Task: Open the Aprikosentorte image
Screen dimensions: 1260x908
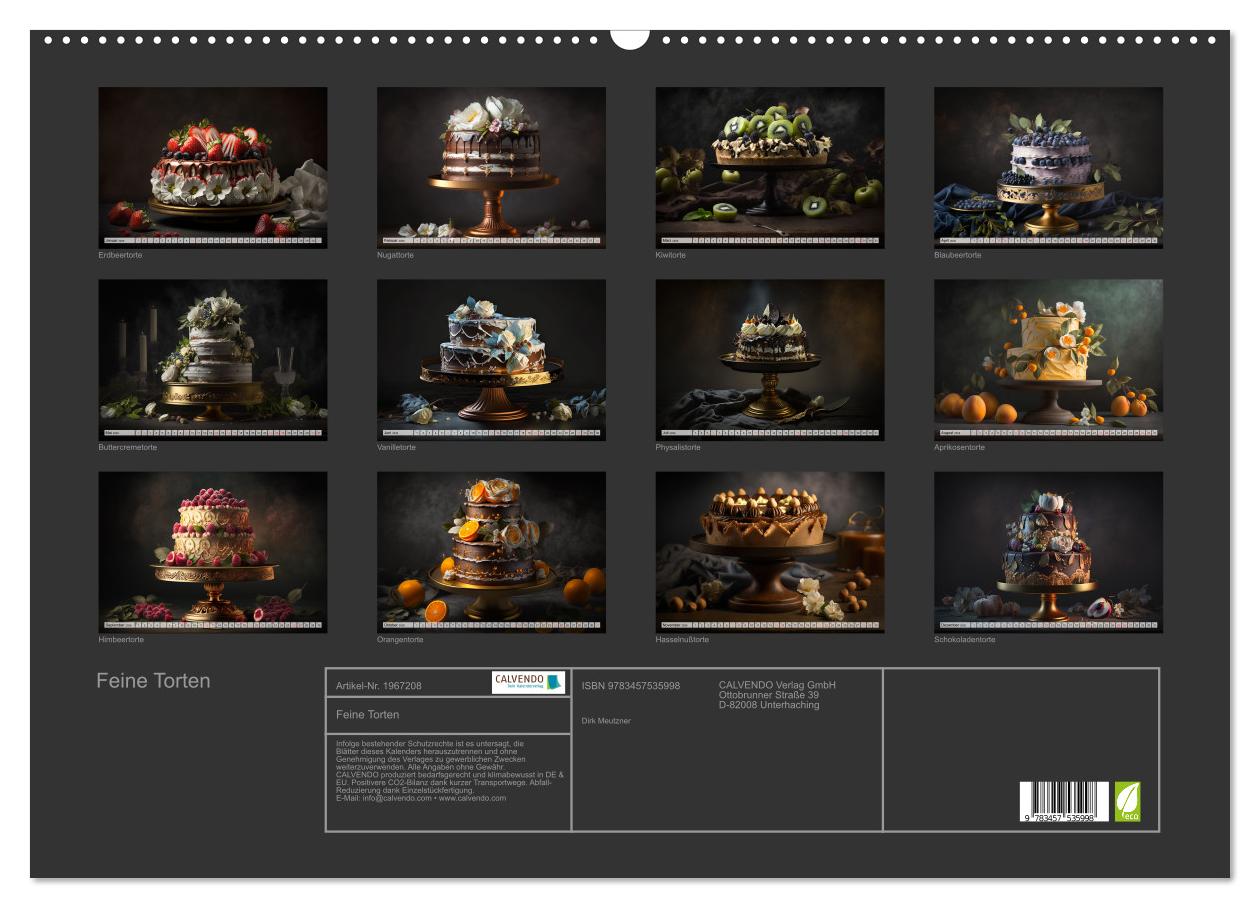Action: pos(1049,360)
